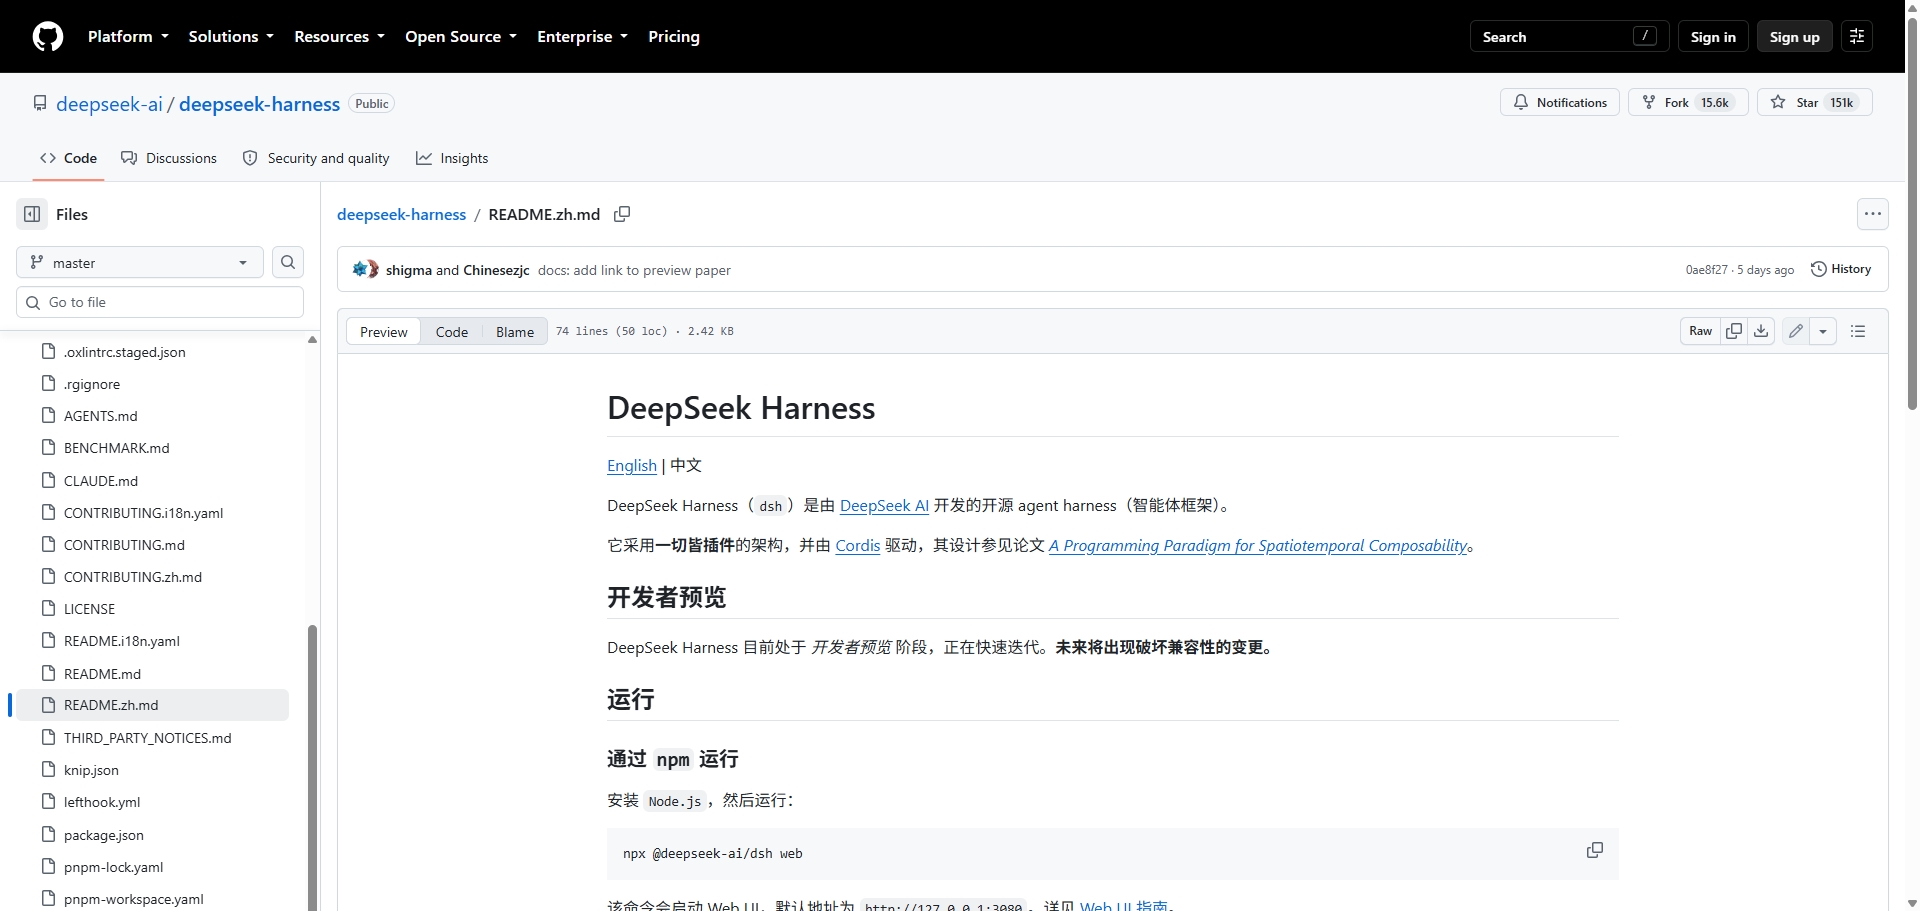The height and width of the screenshot is (911, 1920).
Task: Open the more file actions ellipsis menu
Action: pos(1873,214)
